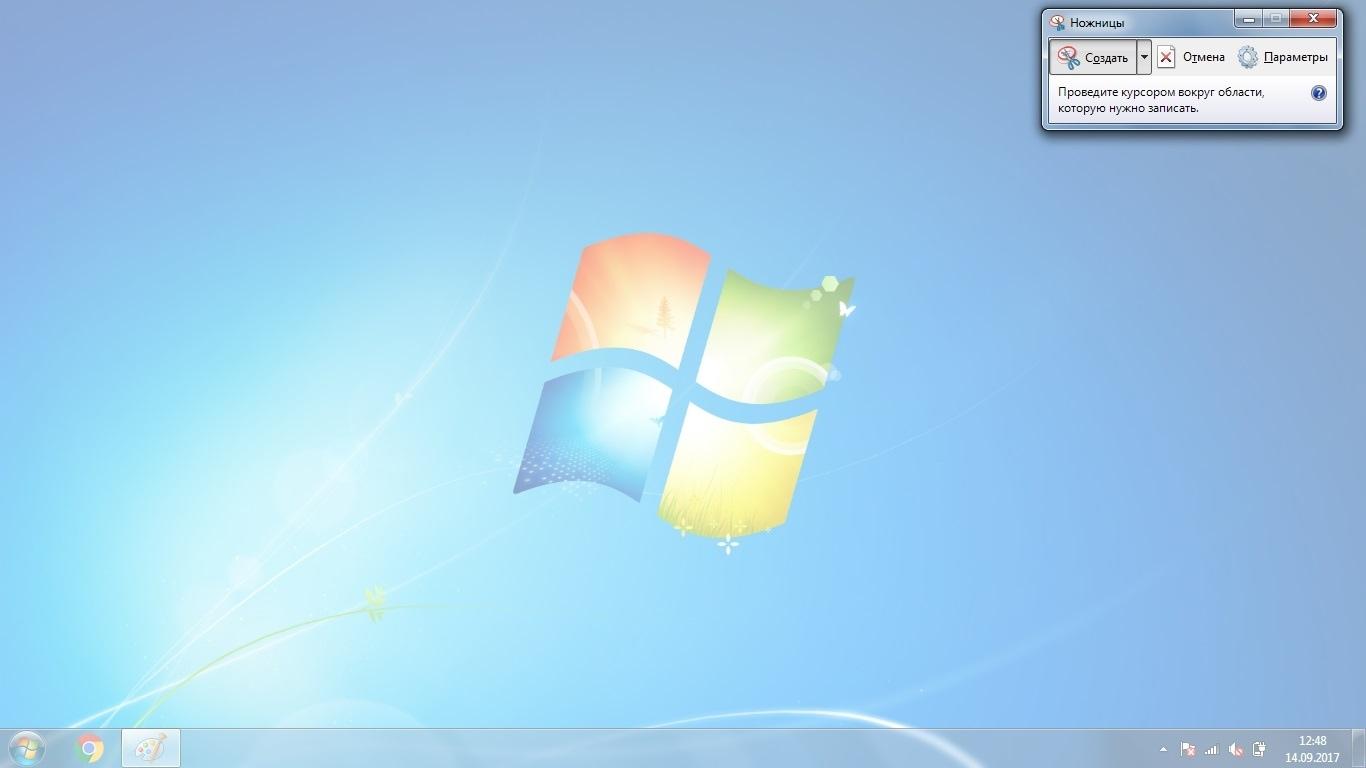Screen dimensions: 1366x768
Task: Minimize the Ножницы window
Action: (1248, 19)
